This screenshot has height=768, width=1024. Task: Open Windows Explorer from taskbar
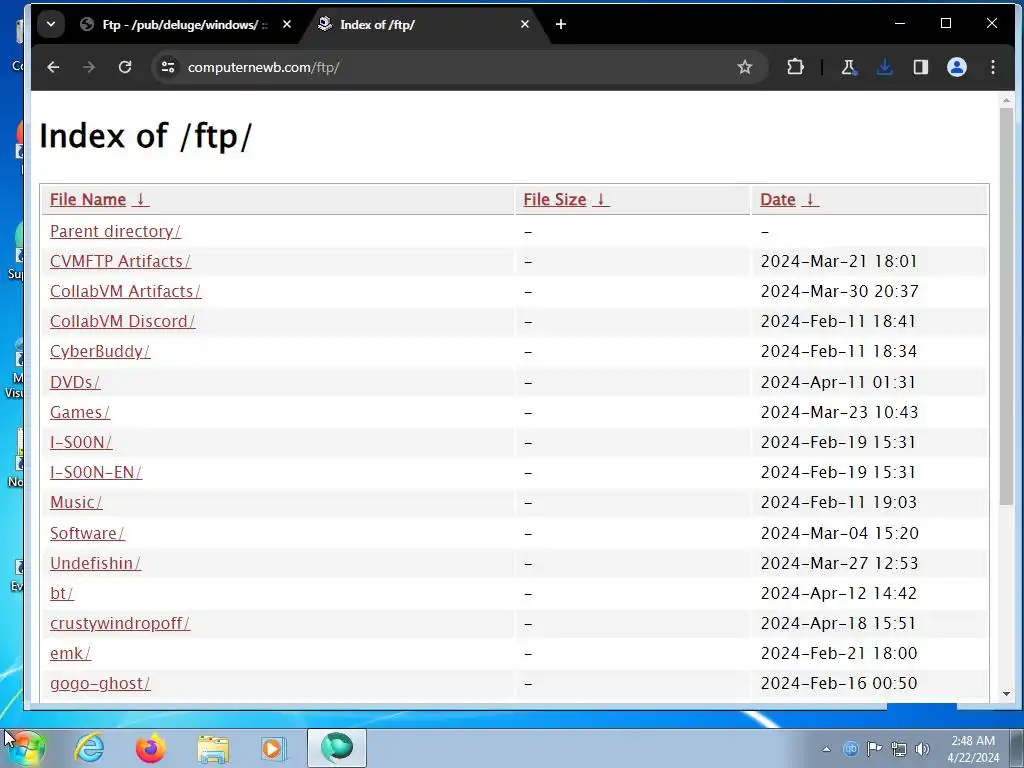click(213, 748)
